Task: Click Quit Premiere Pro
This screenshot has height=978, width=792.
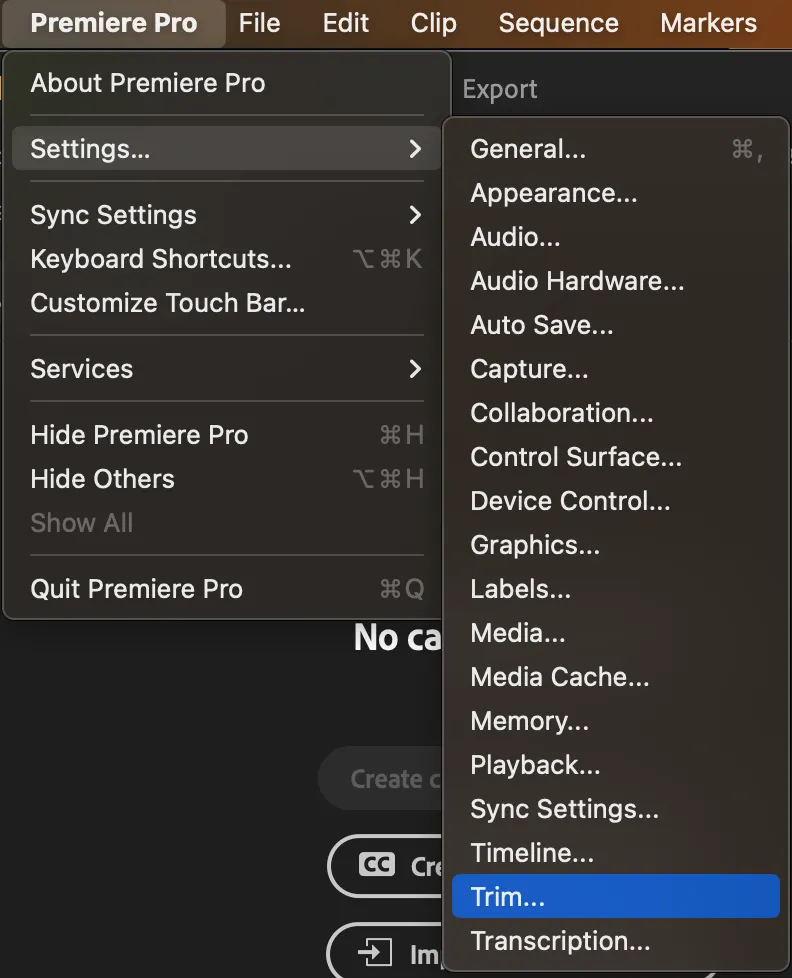Action: pyautogui.click(x=226, y=589)
